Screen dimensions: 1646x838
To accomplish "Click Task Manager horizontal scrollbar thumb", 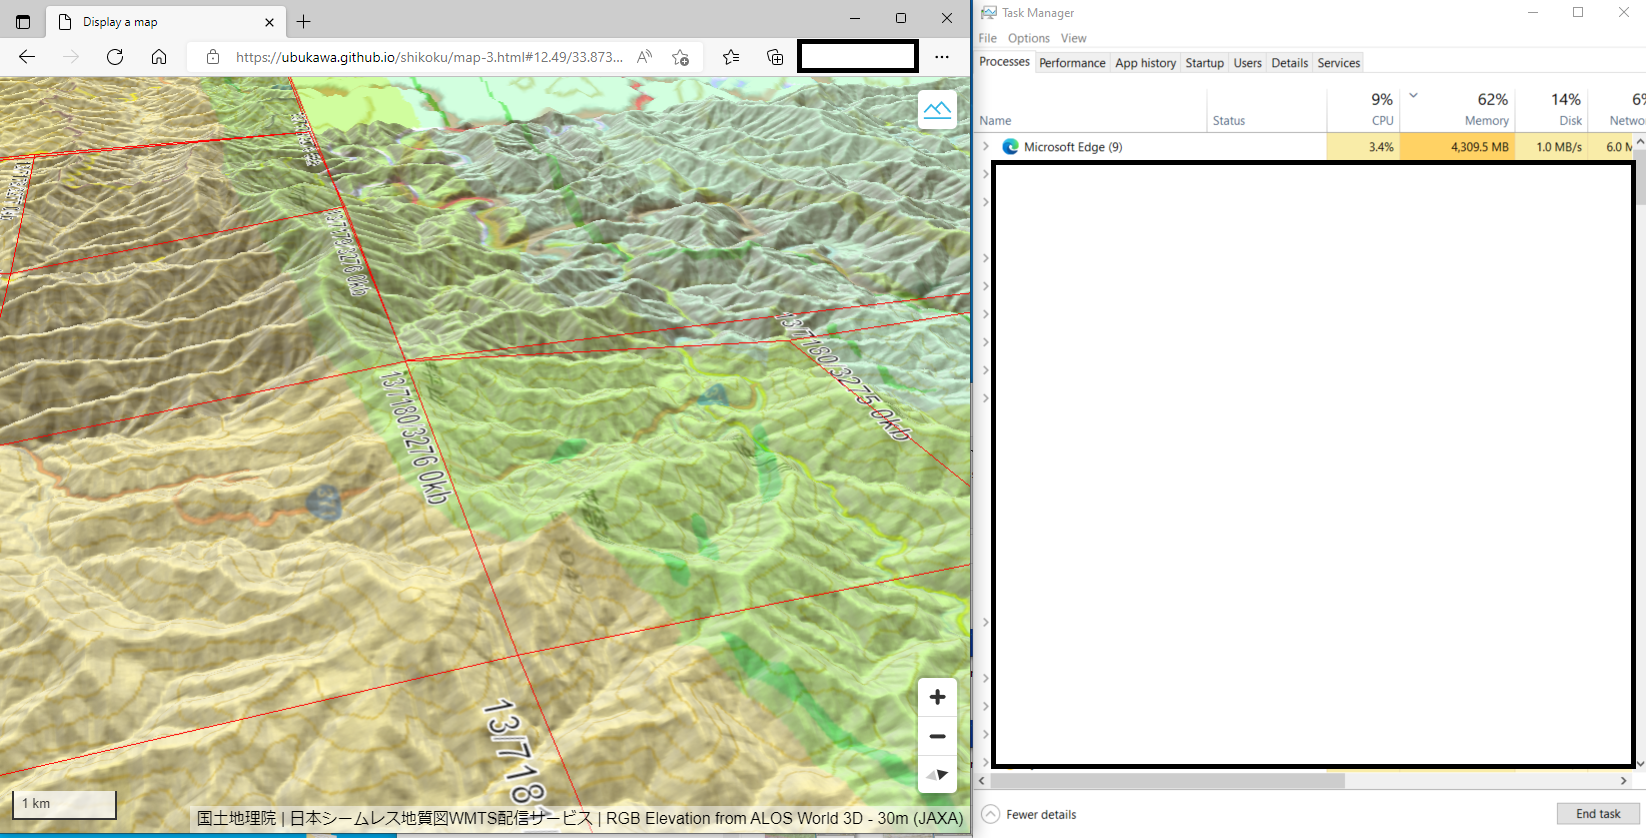I will (1167, 780).
